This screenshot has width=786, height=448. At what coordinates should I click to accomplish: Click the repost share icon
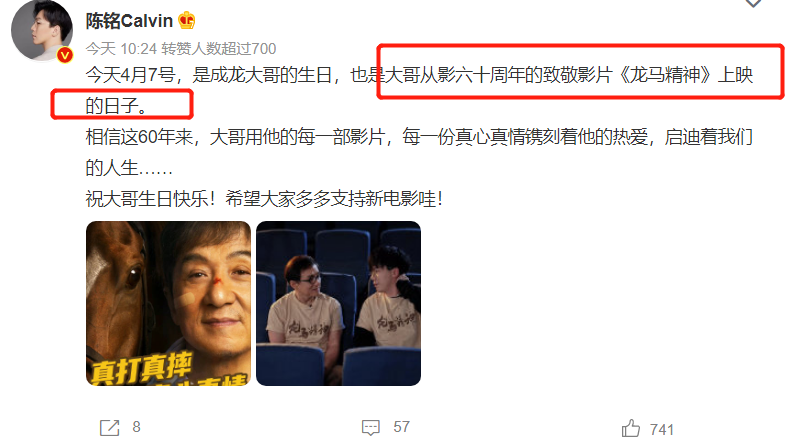pos(110,428)
